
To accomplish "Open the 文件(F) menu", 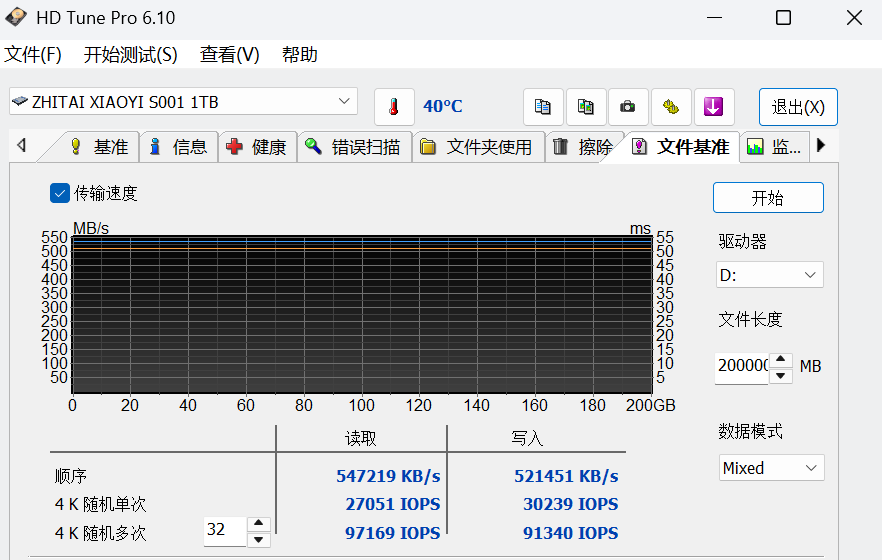I will [x=33, y=55].
